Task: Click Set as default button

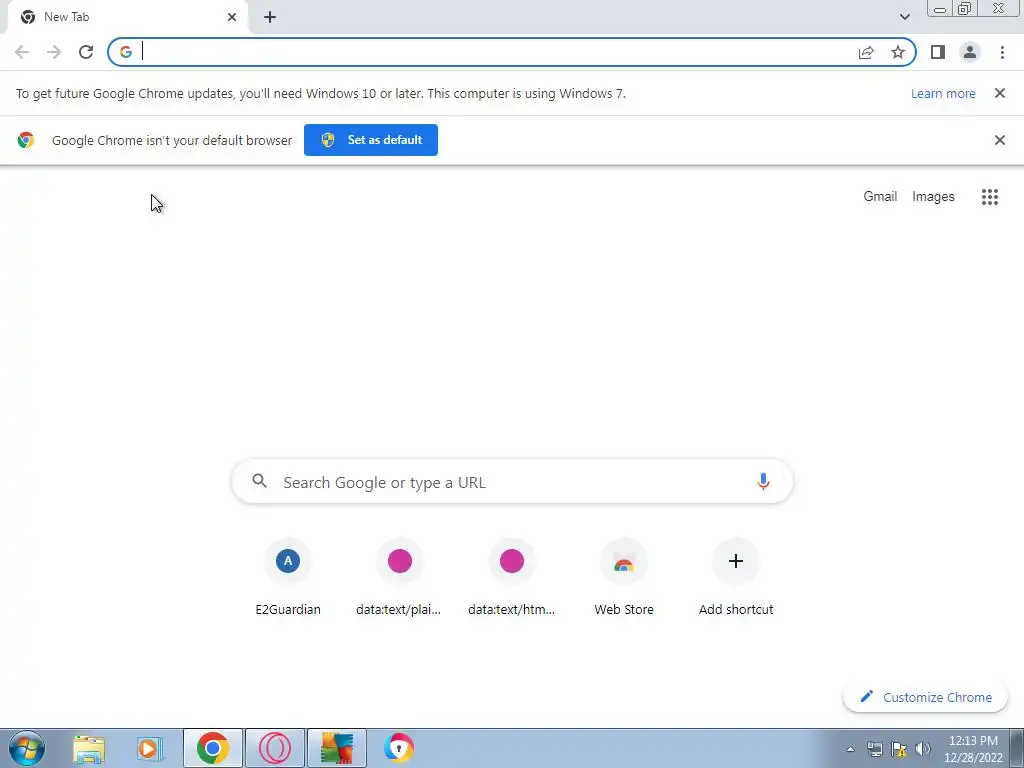Action: [x=371, y=140]
